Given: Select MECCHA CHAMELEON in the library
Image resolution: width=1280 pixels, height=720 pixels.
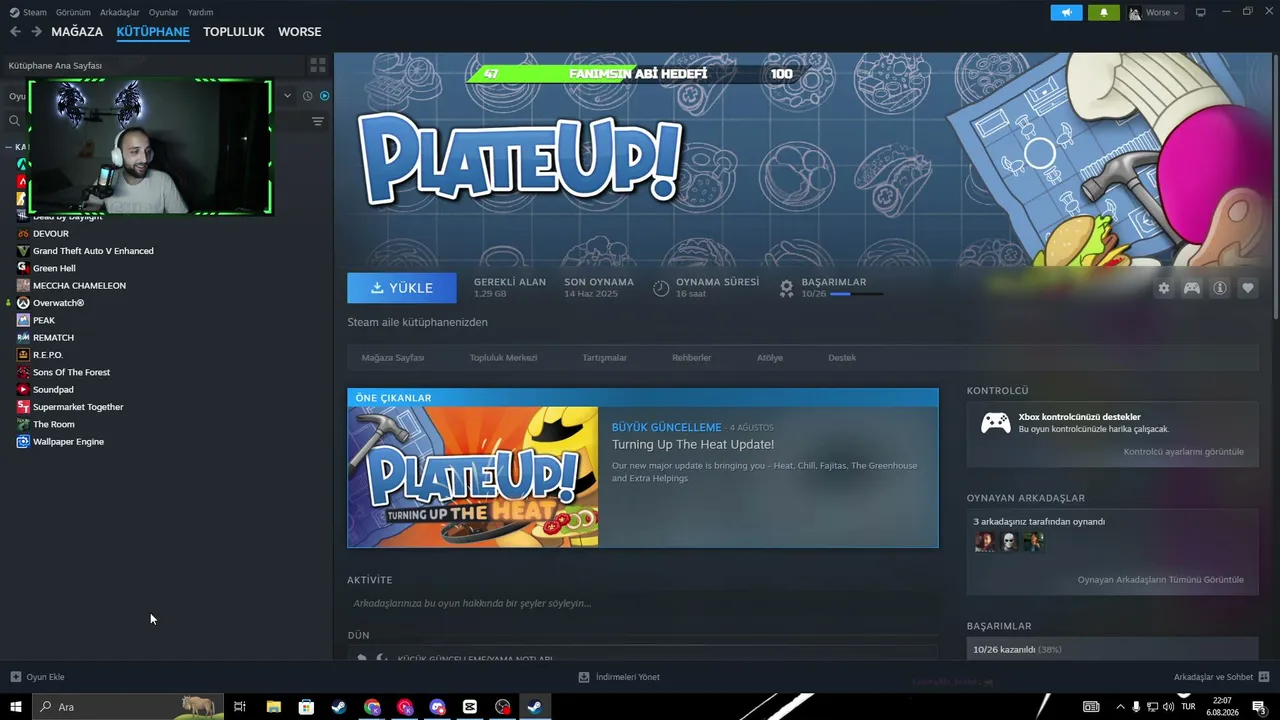Looking at the screenshot, I should [x=79, y=286].
